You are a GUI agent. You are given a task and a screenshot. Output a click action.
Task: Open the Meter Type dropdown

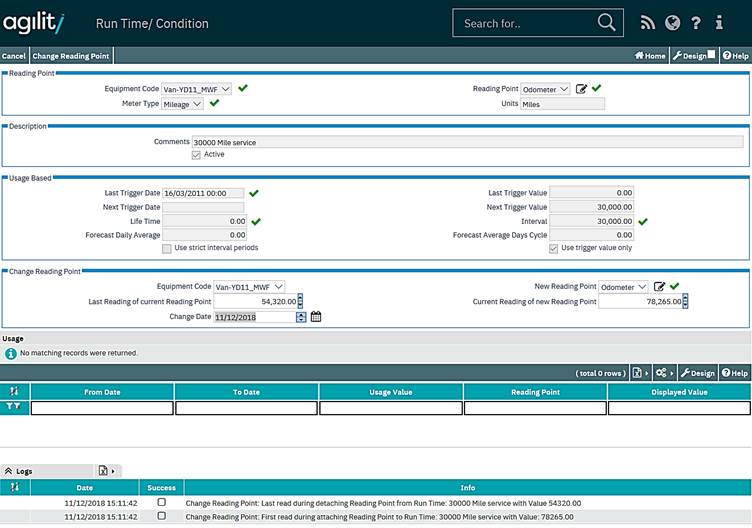point(183,103)
